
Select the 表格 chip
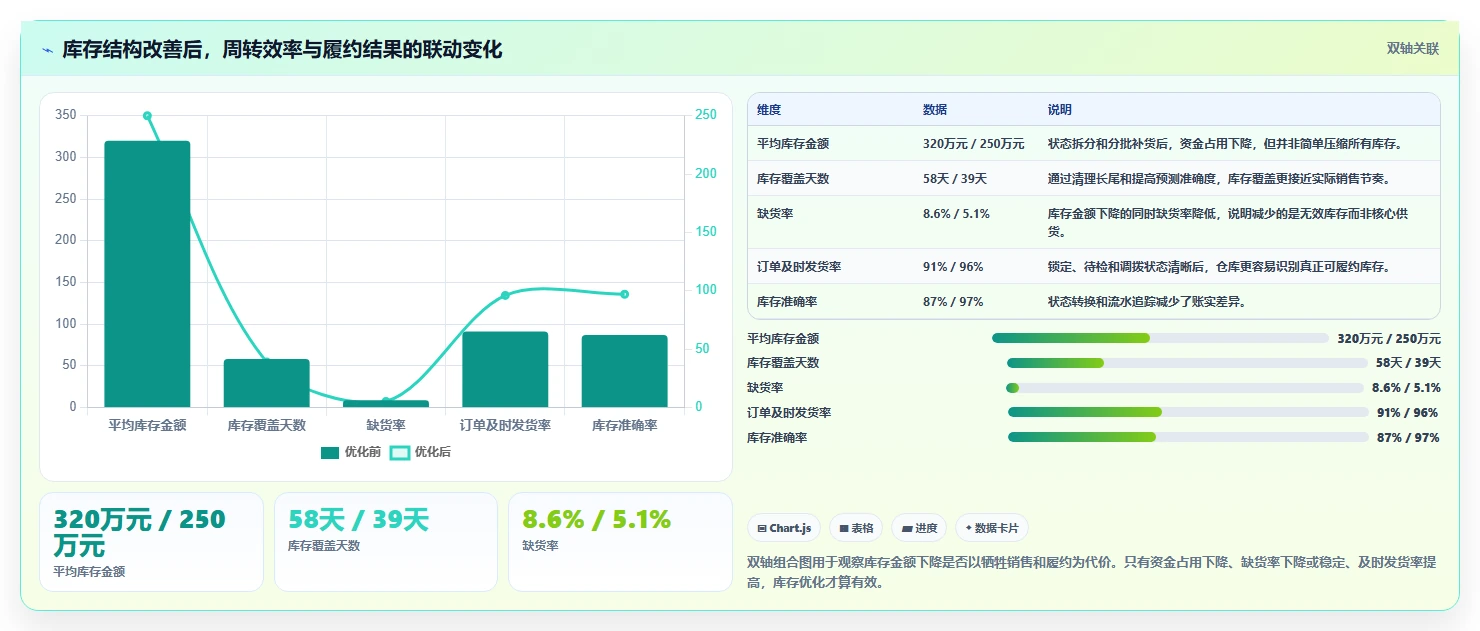click(856, 528)
